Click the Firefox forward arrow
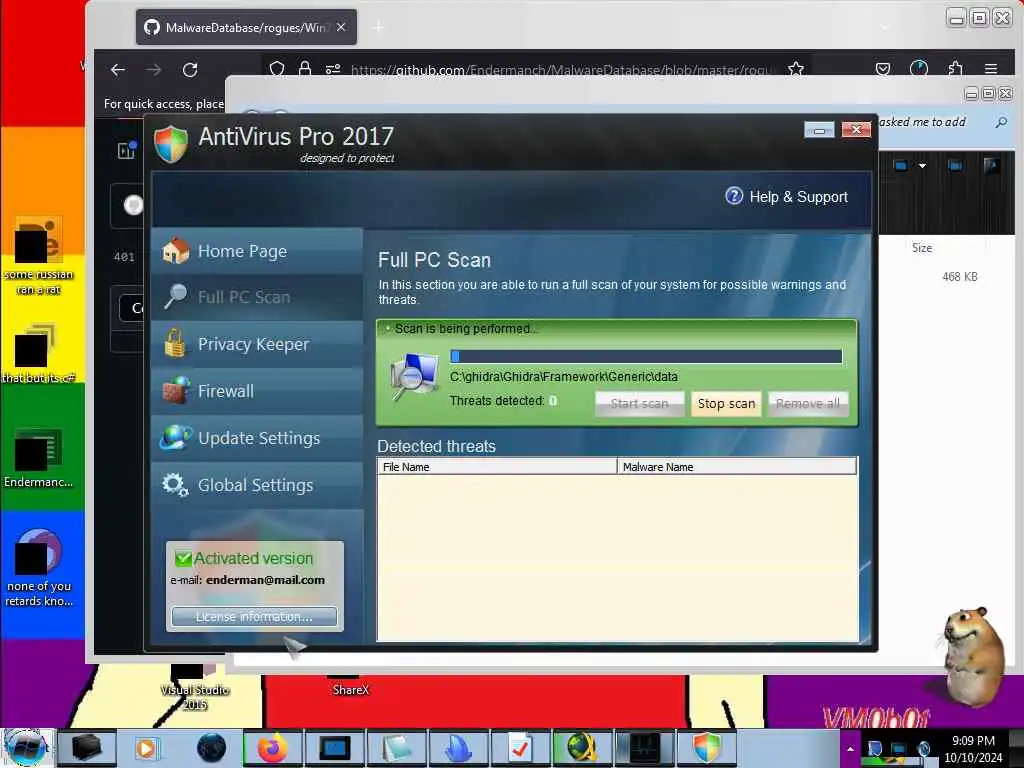The width and height of the screenshot is (1024, 768). (153, 70)
